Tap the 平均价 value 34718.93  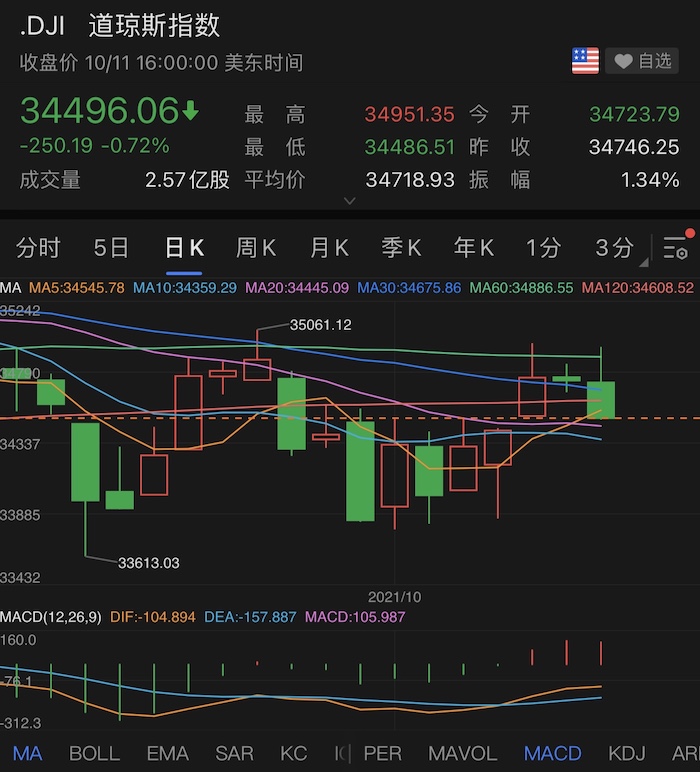(410, 180)
